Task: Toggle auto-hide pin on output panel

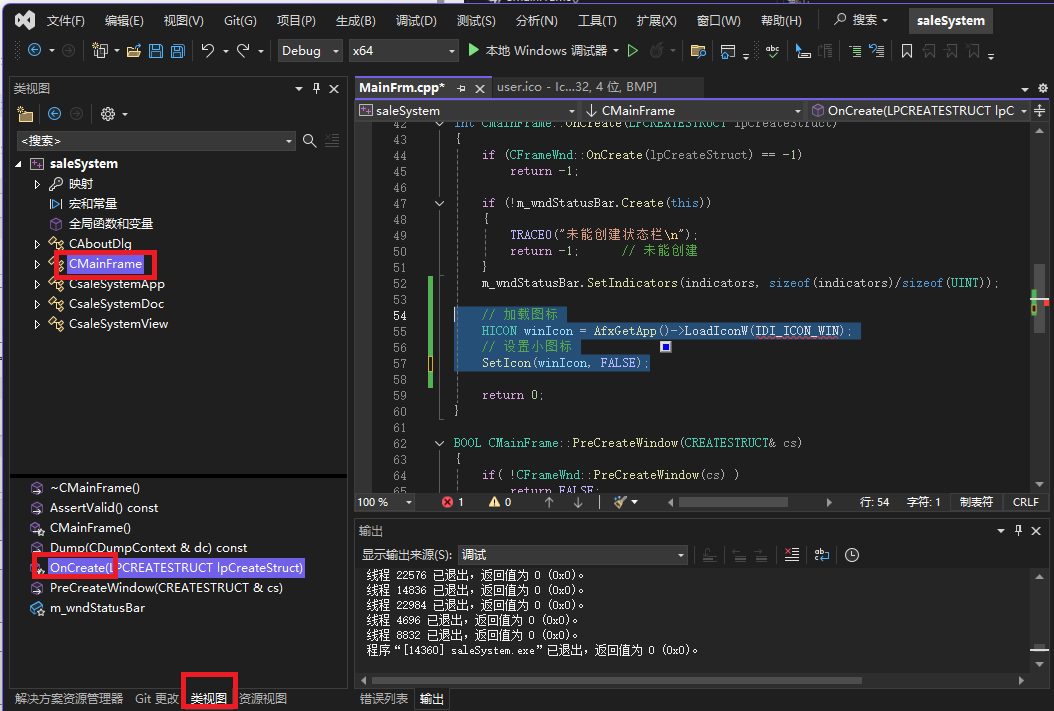Action: (1020, 531)
